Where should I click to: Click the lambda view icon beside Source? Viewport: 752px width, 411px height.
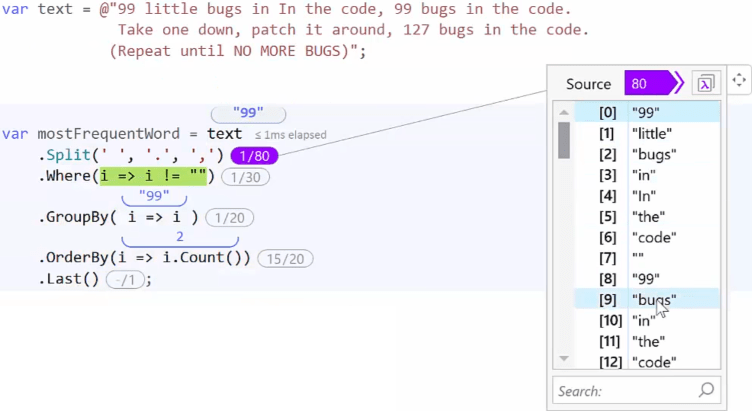(705, 84)
